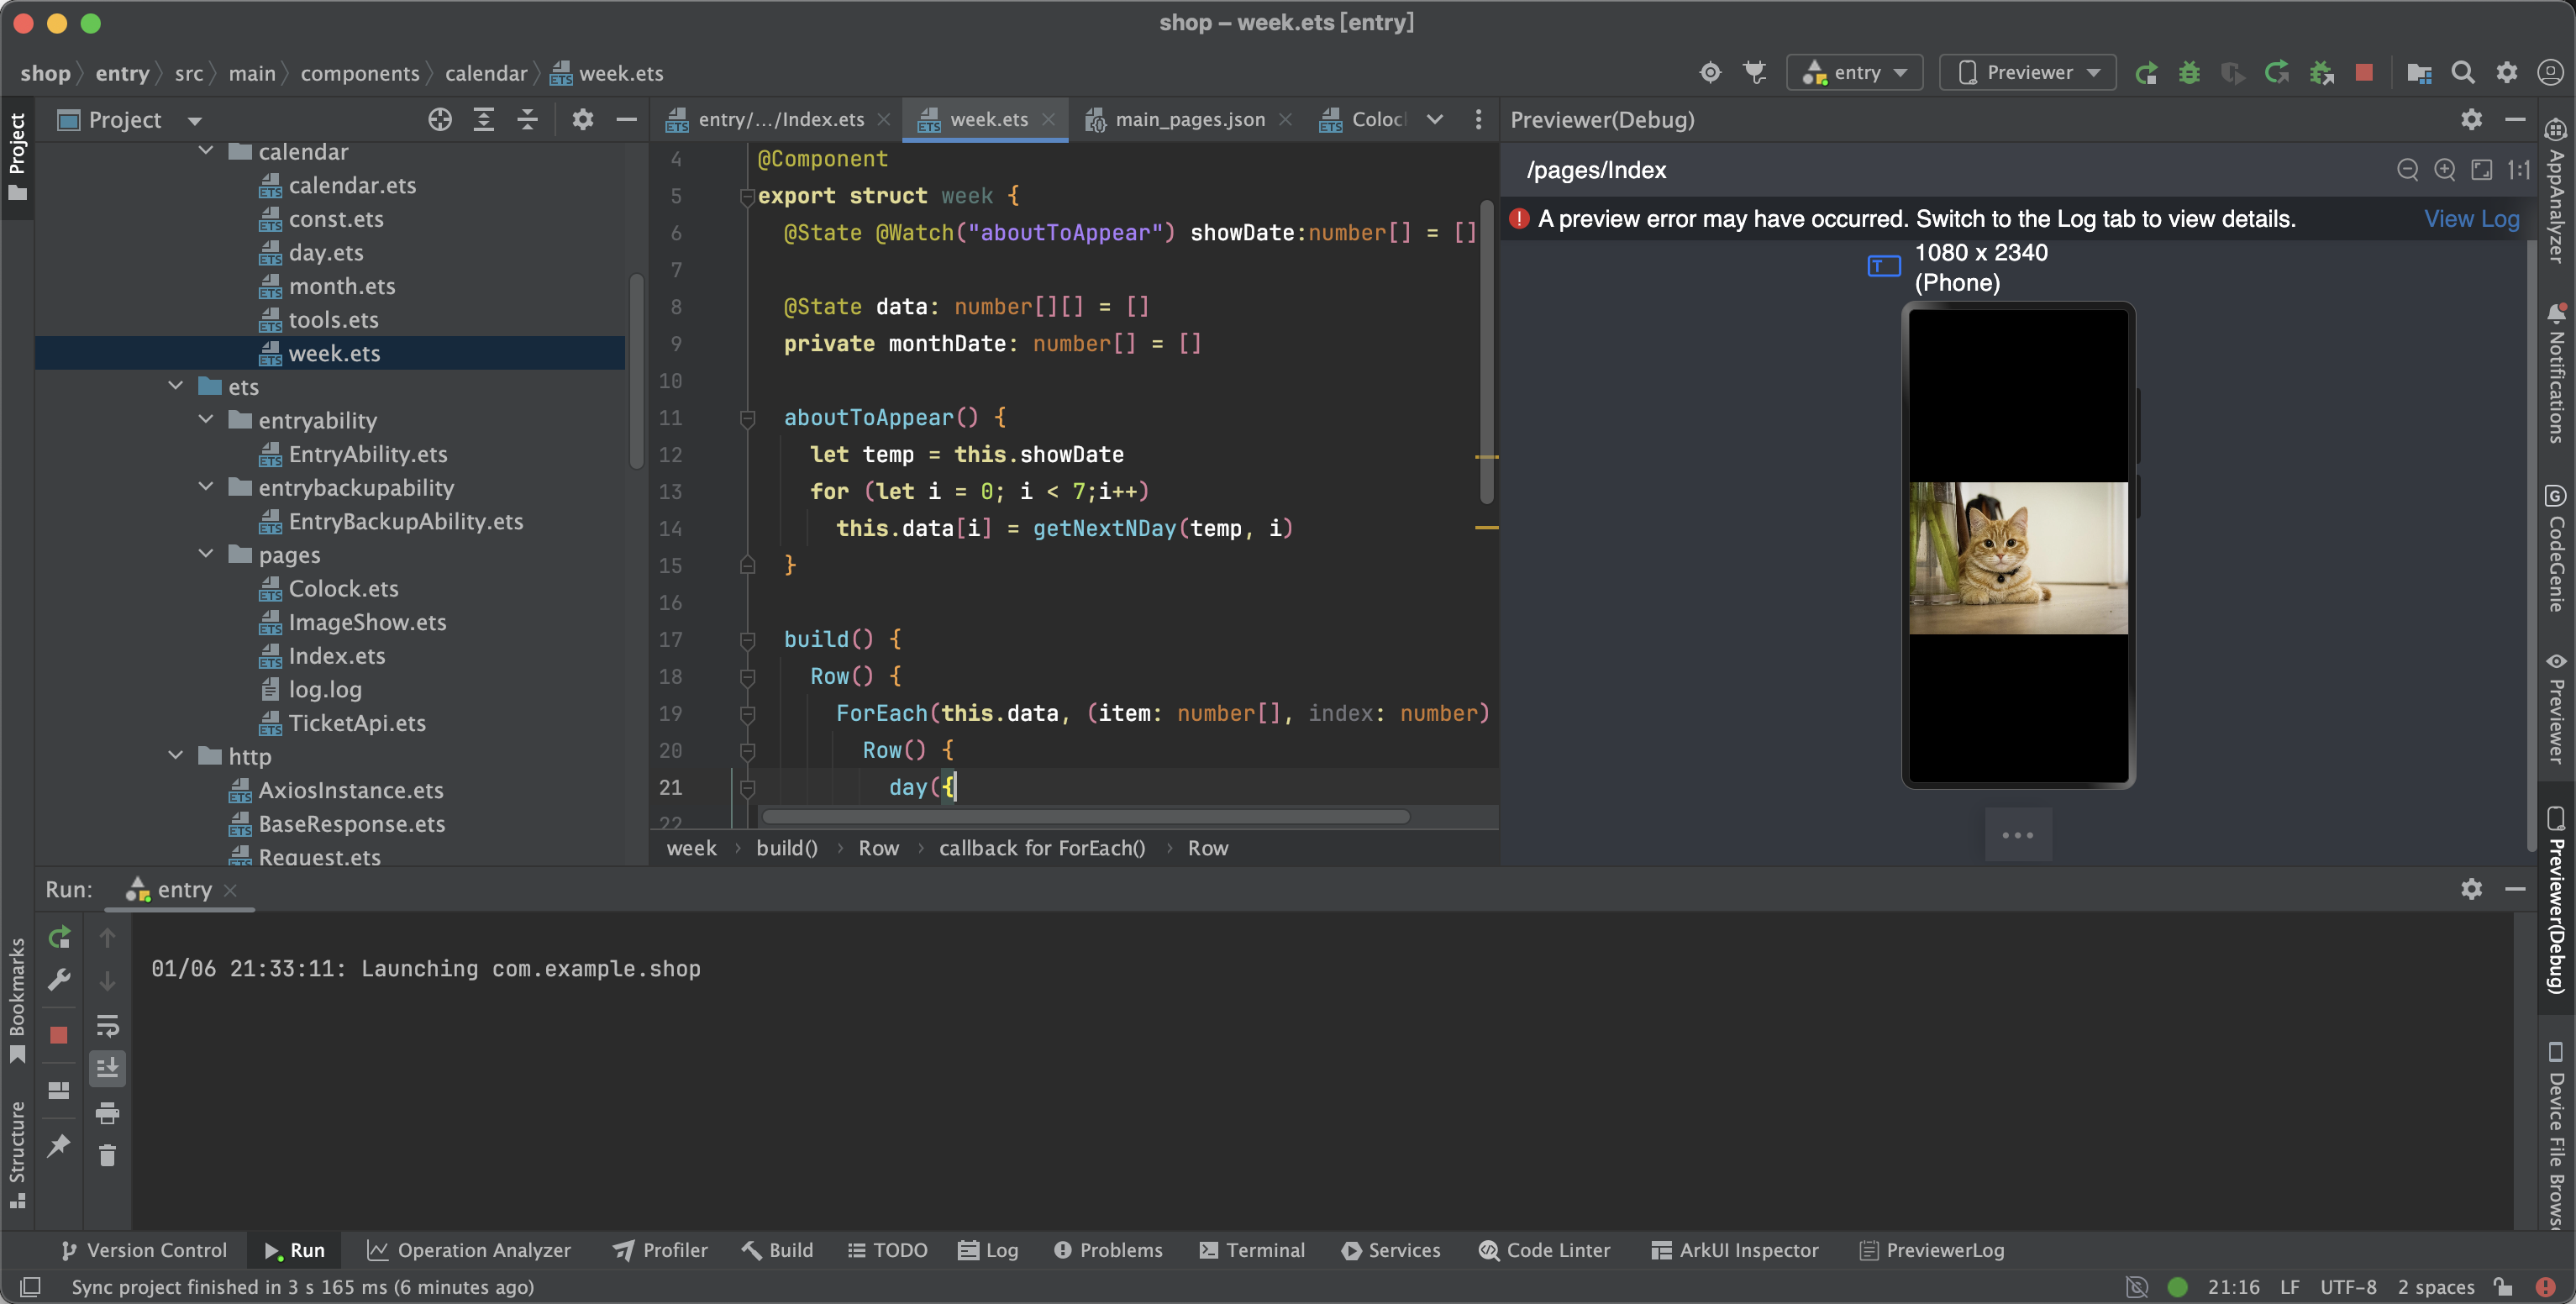Click the View Log link
Screen dimensions: 2576x1304
tap(2471, 219)
